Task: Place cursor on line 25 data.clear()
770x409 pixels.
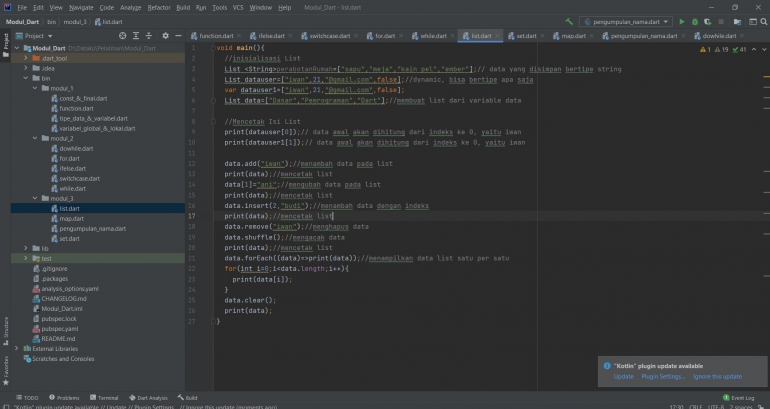Action: point(250,300)
